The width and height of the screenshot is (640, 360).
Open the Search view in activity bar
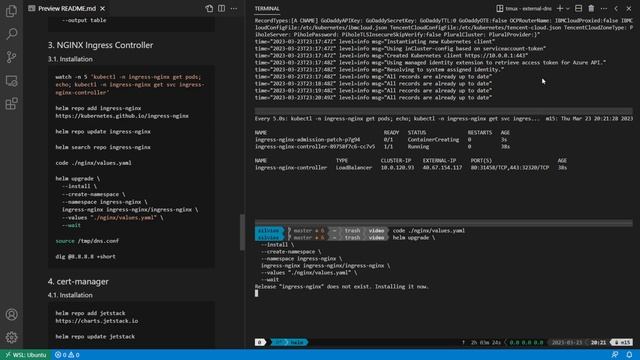[x=11, y=34]
